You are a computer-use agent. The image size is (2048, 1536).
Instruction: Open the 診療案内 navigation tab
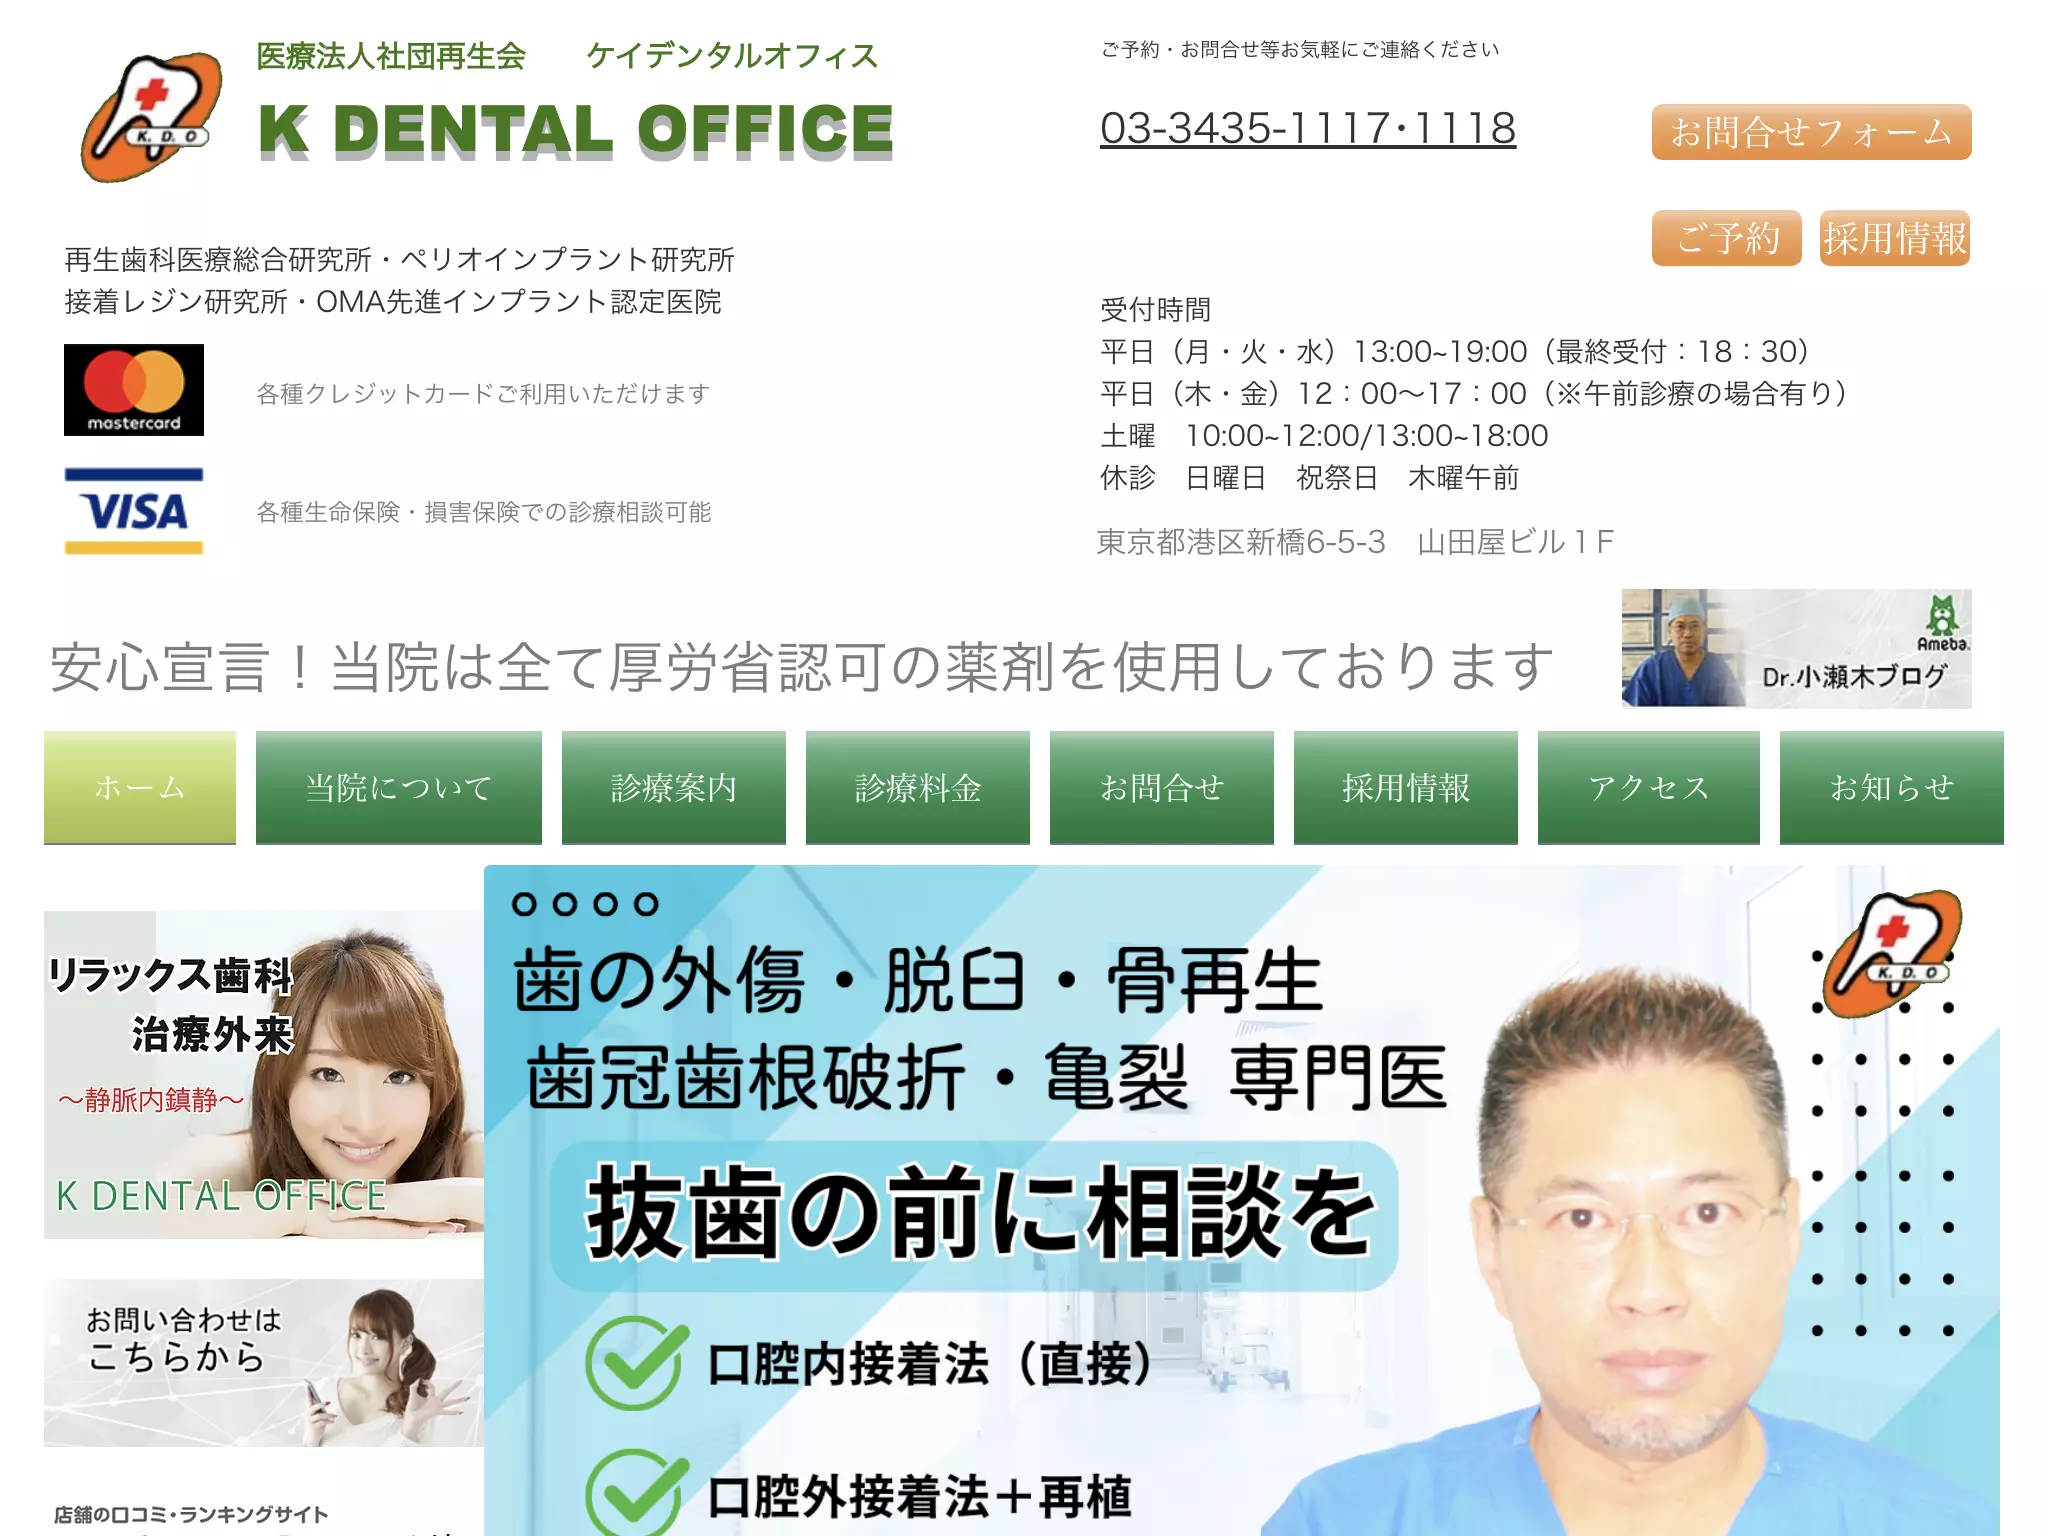tap(674, 788)
